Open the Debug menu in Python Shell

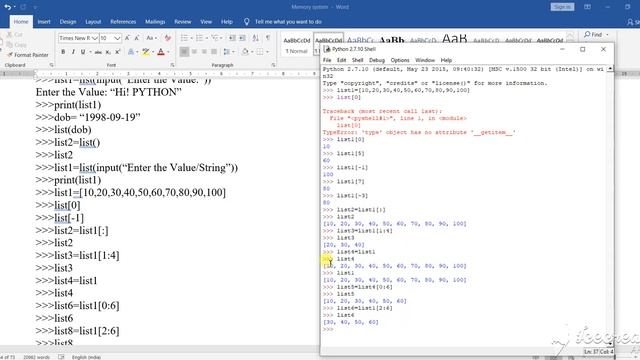(377, 60)
